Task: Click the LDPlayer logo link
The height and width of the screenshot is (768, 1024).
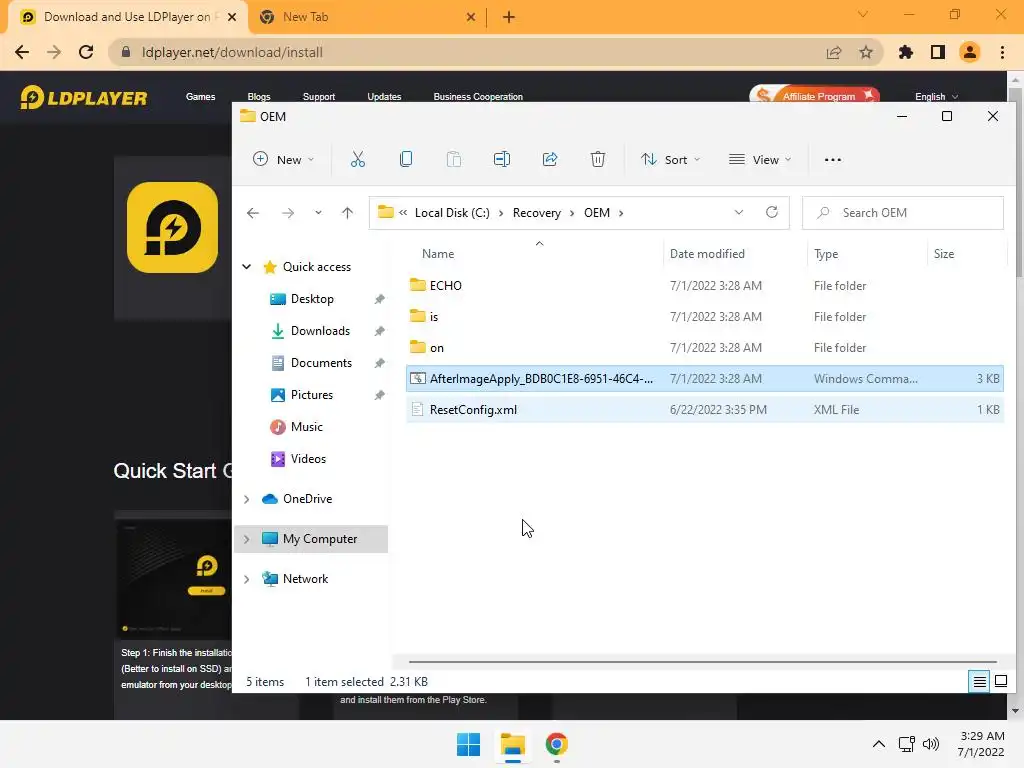Action: [x=84, y=98]
